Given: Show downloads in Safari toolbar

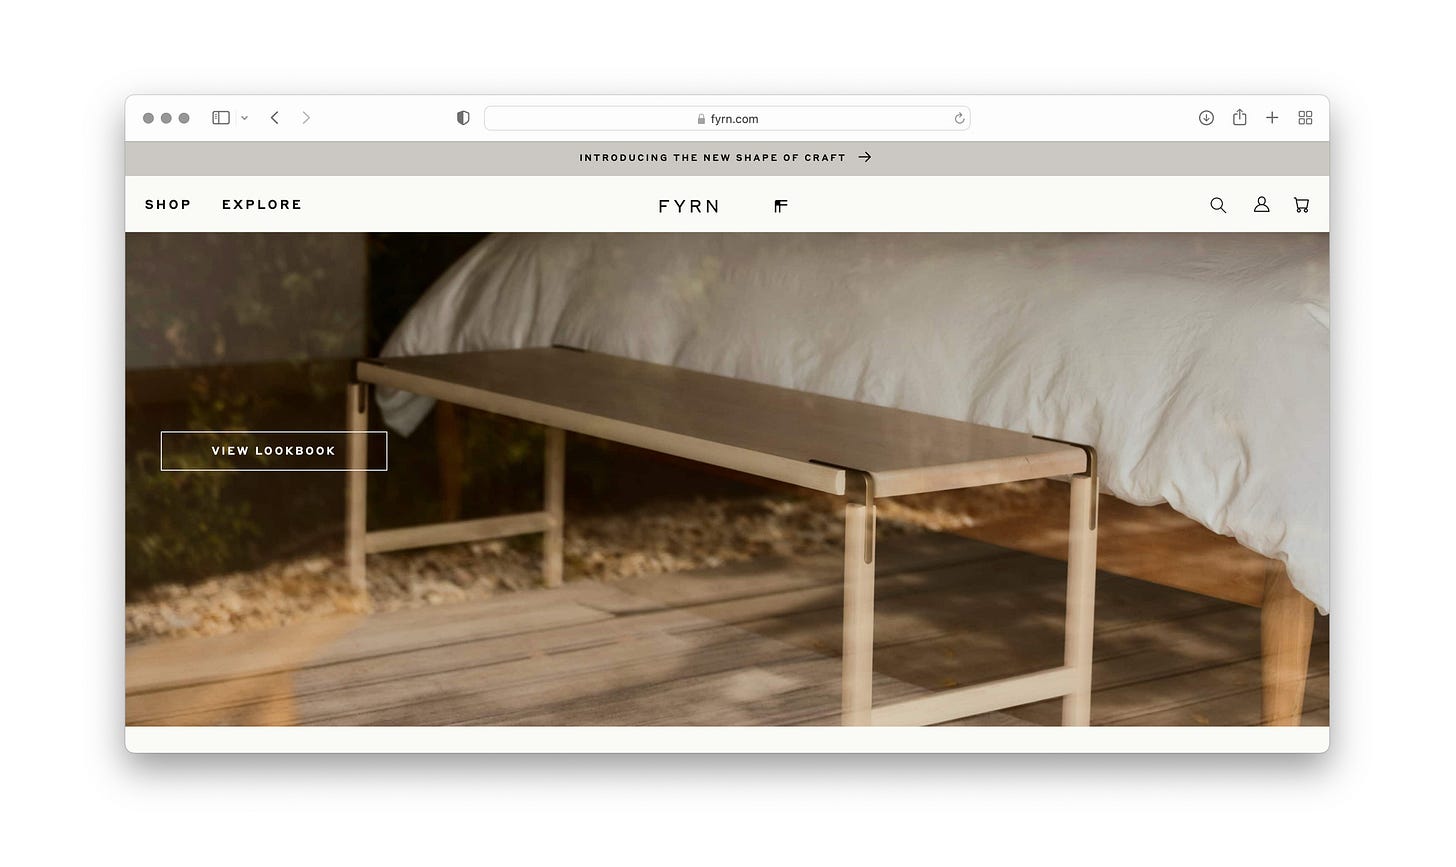Looking at the screenshot, I should click(1206, 118).
